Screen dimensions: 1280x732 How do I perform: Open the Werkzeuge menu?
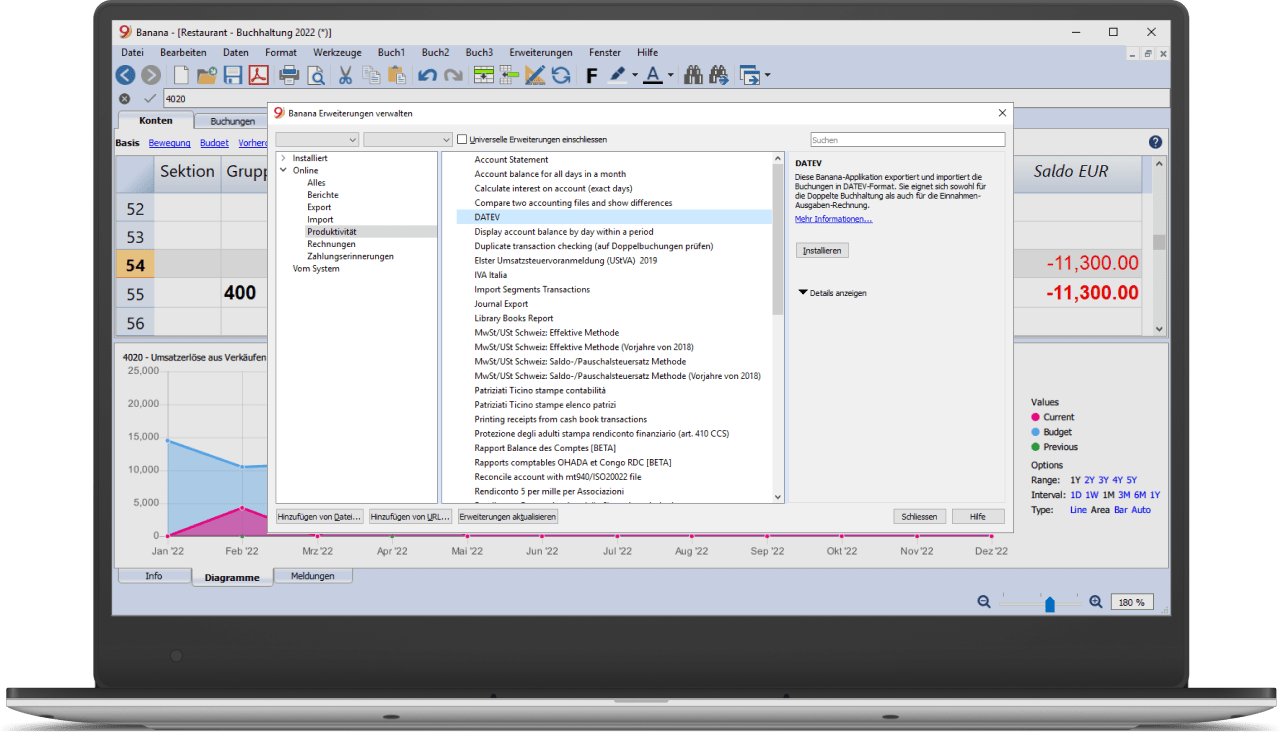point(335,52)
